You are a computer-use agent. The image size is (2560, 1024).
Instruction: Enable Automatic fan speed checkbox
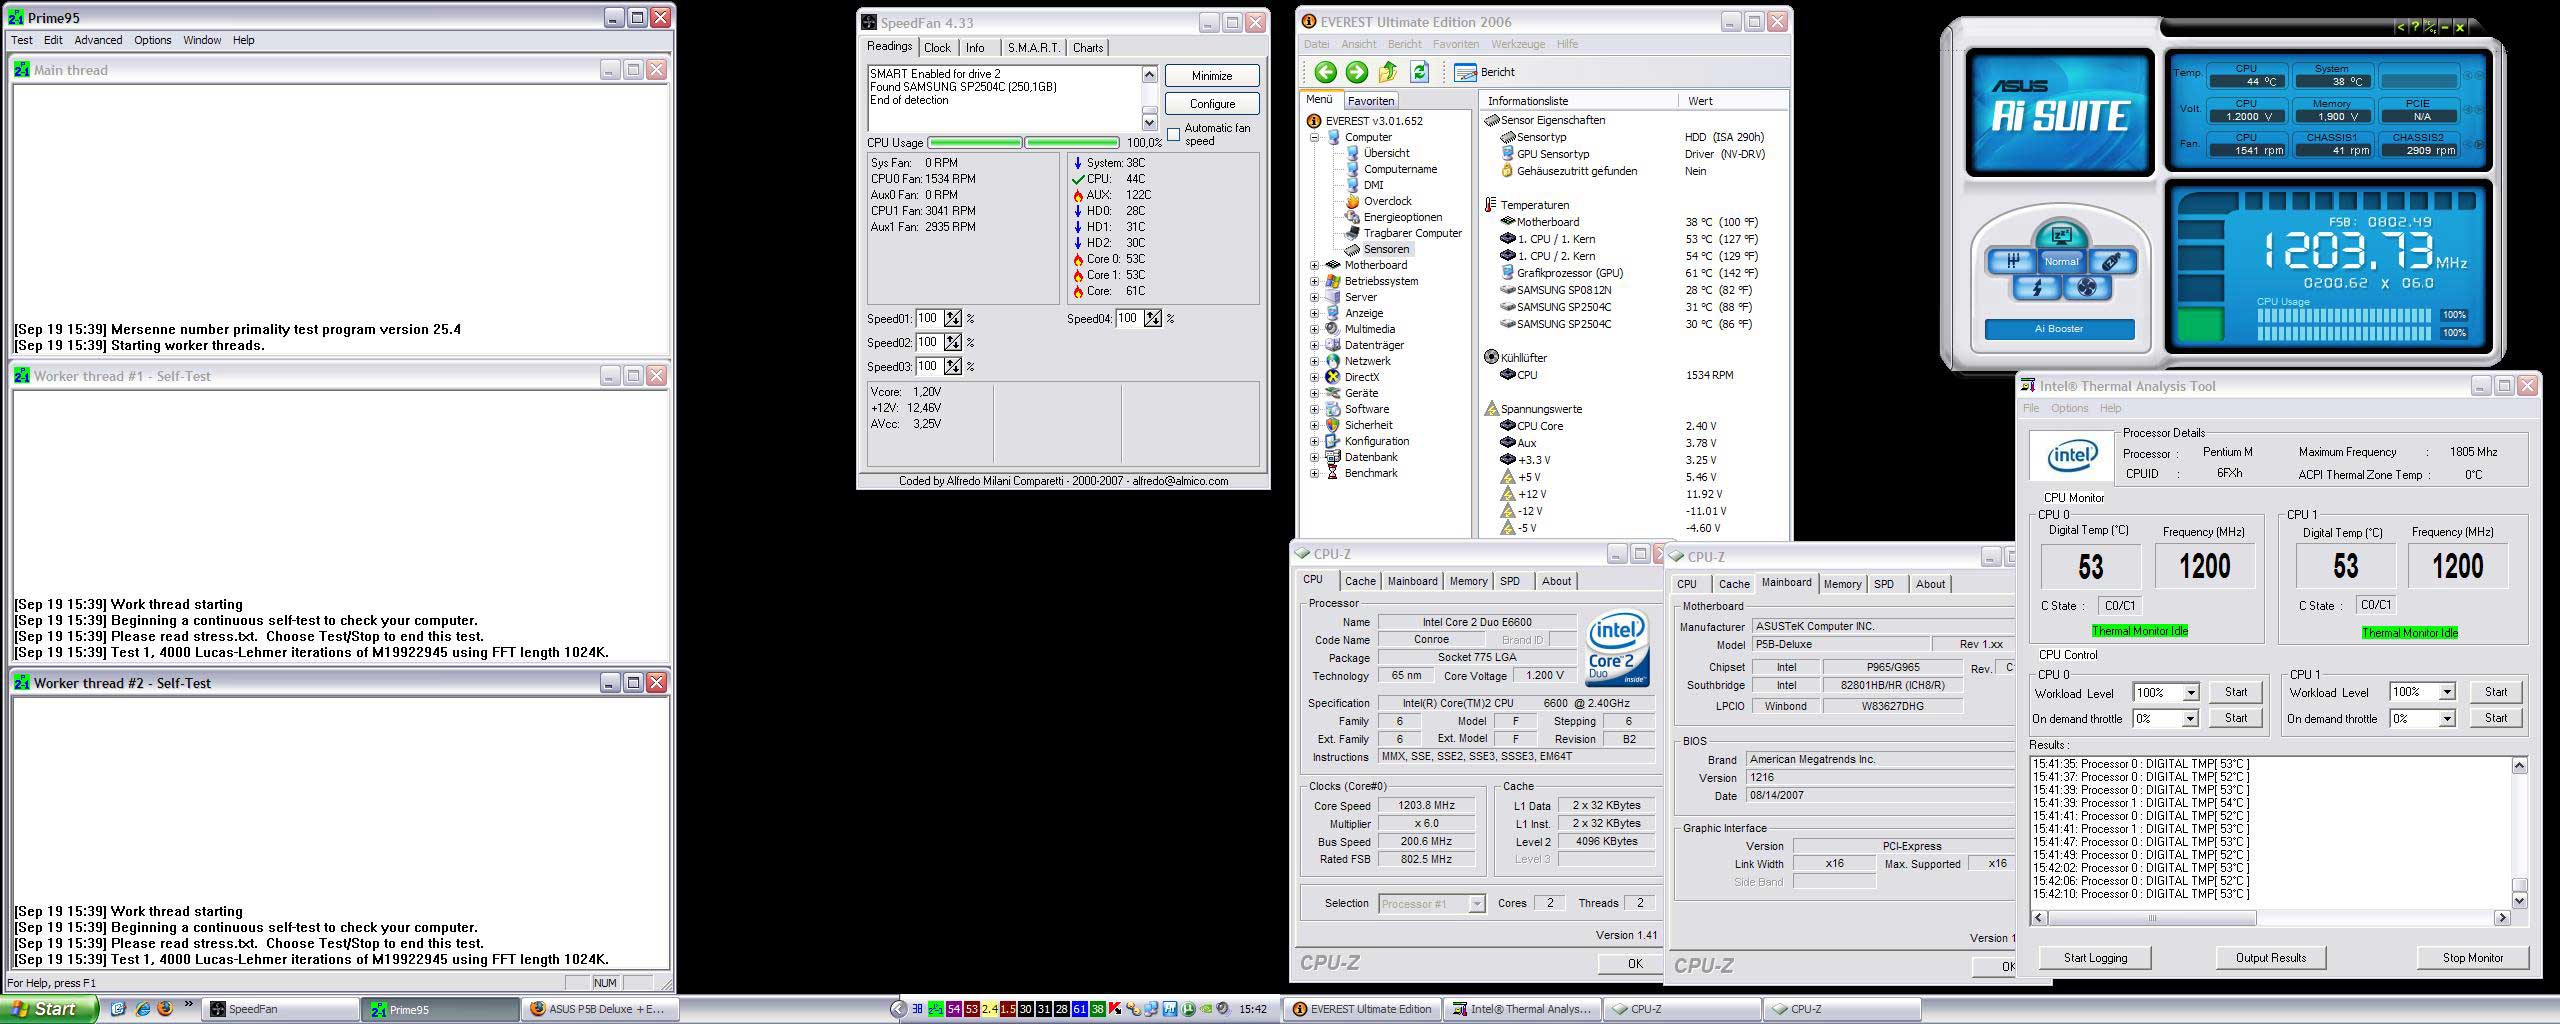[1174, 134]
